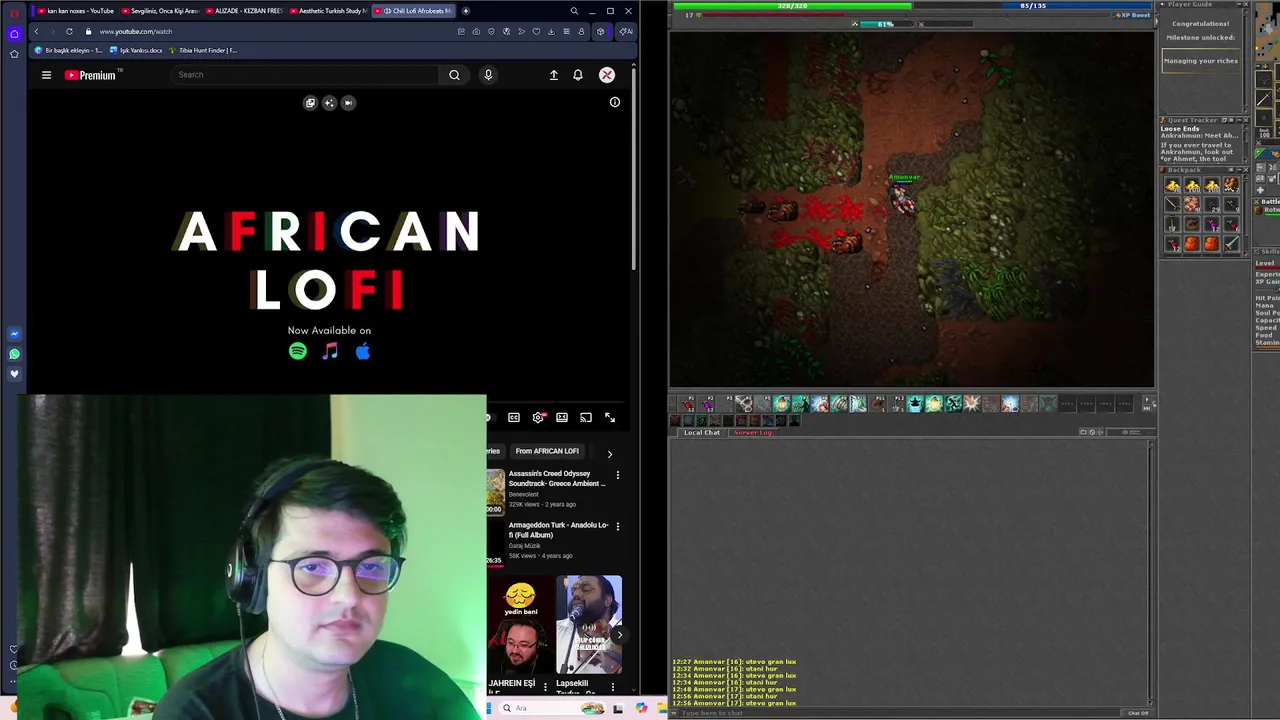1280x720 pixels.
Task: Start voice search with the microphone icon
Action: point(488,75)
